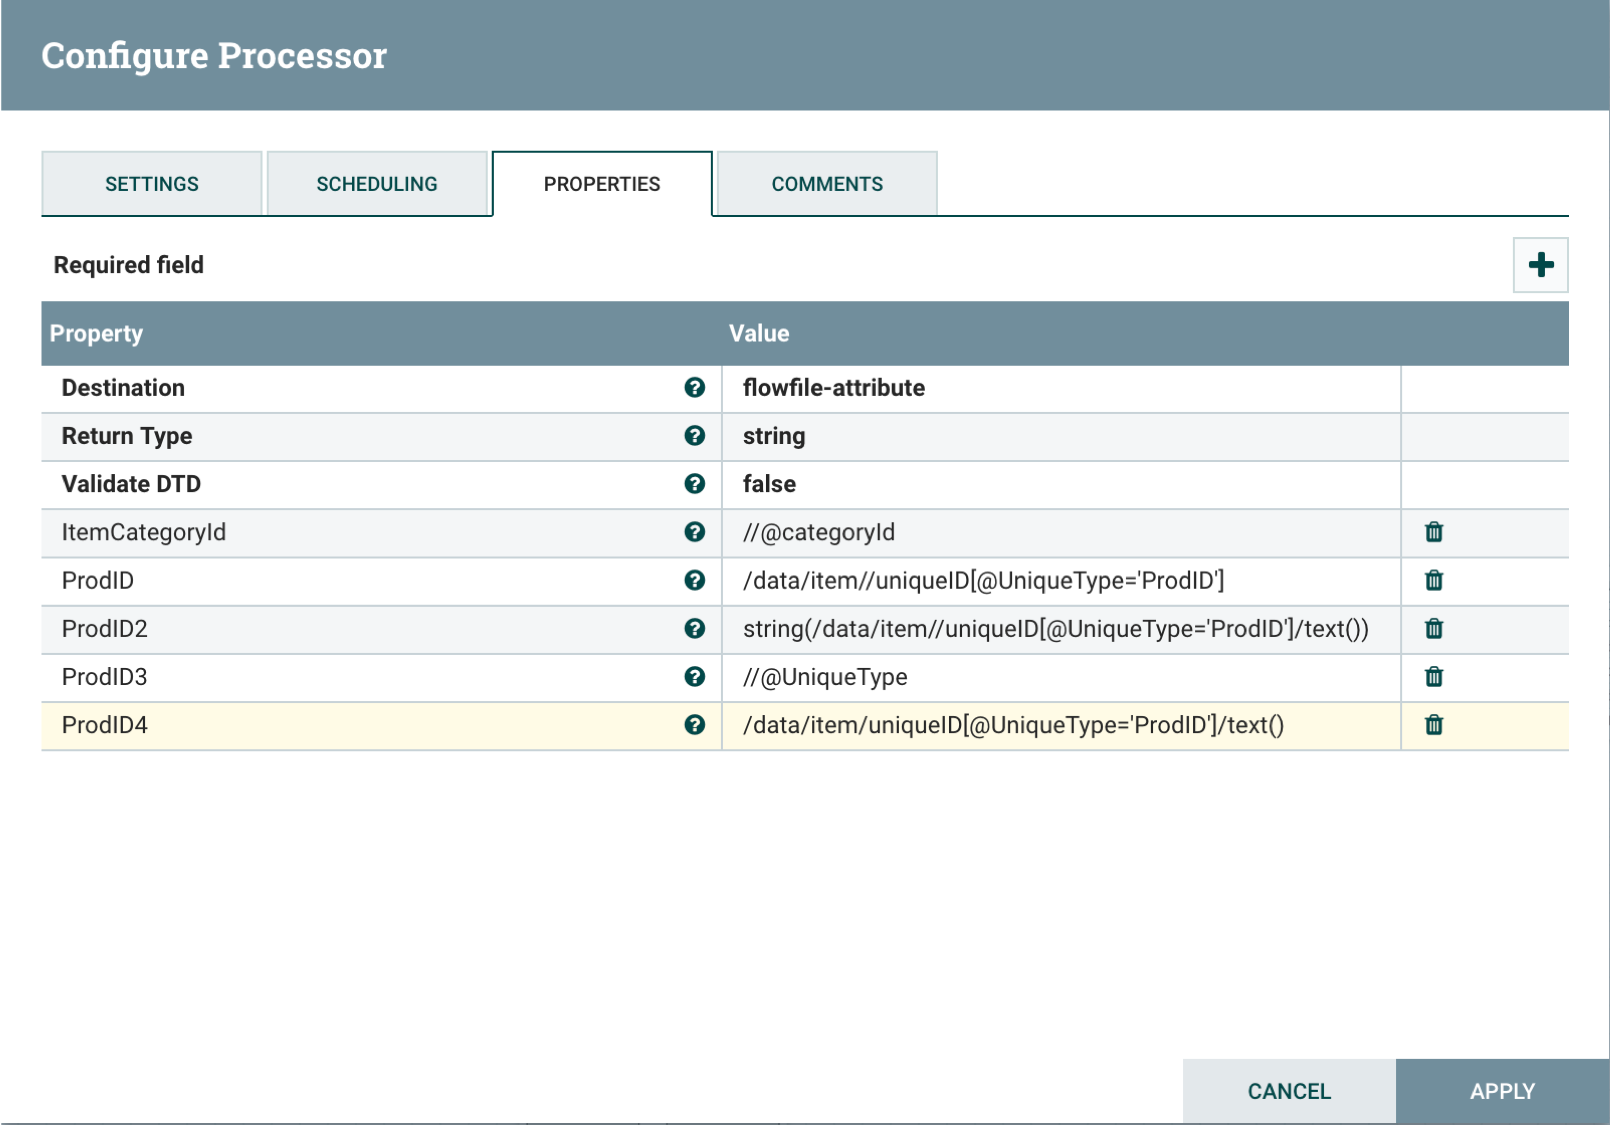This screenshot has width=1610, height=1125.
Task: Switch to the Comments tab
Action: pos(826,183)
